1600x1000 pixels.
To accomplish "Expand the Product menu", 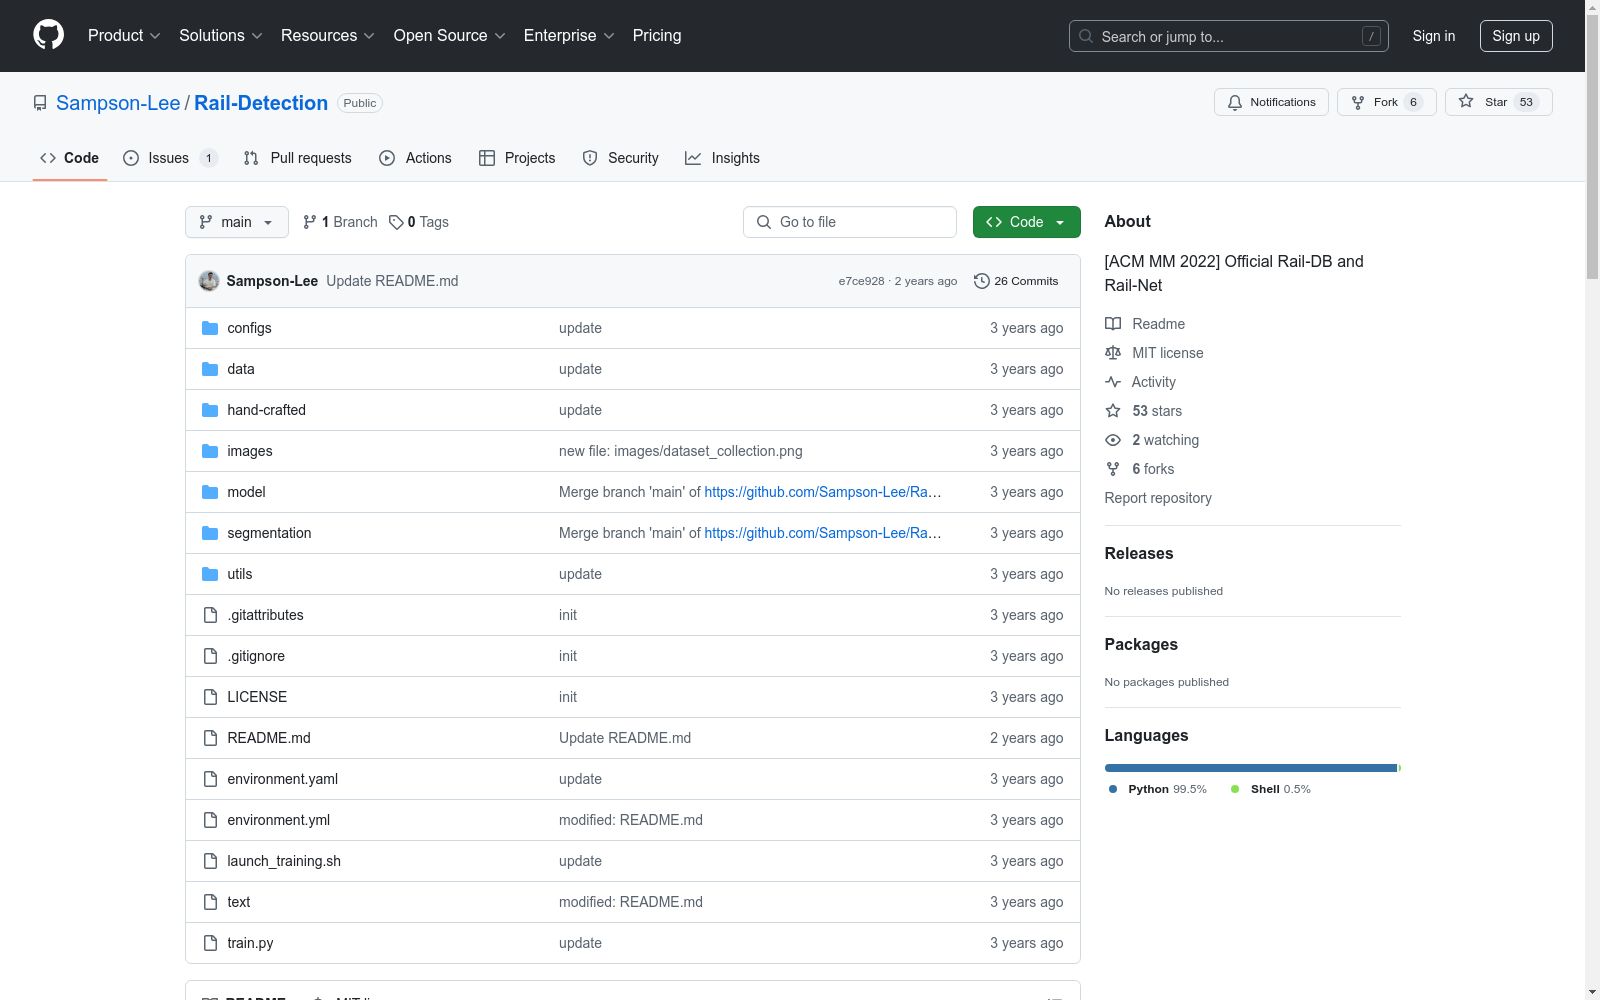I will (x=124, y=36).
